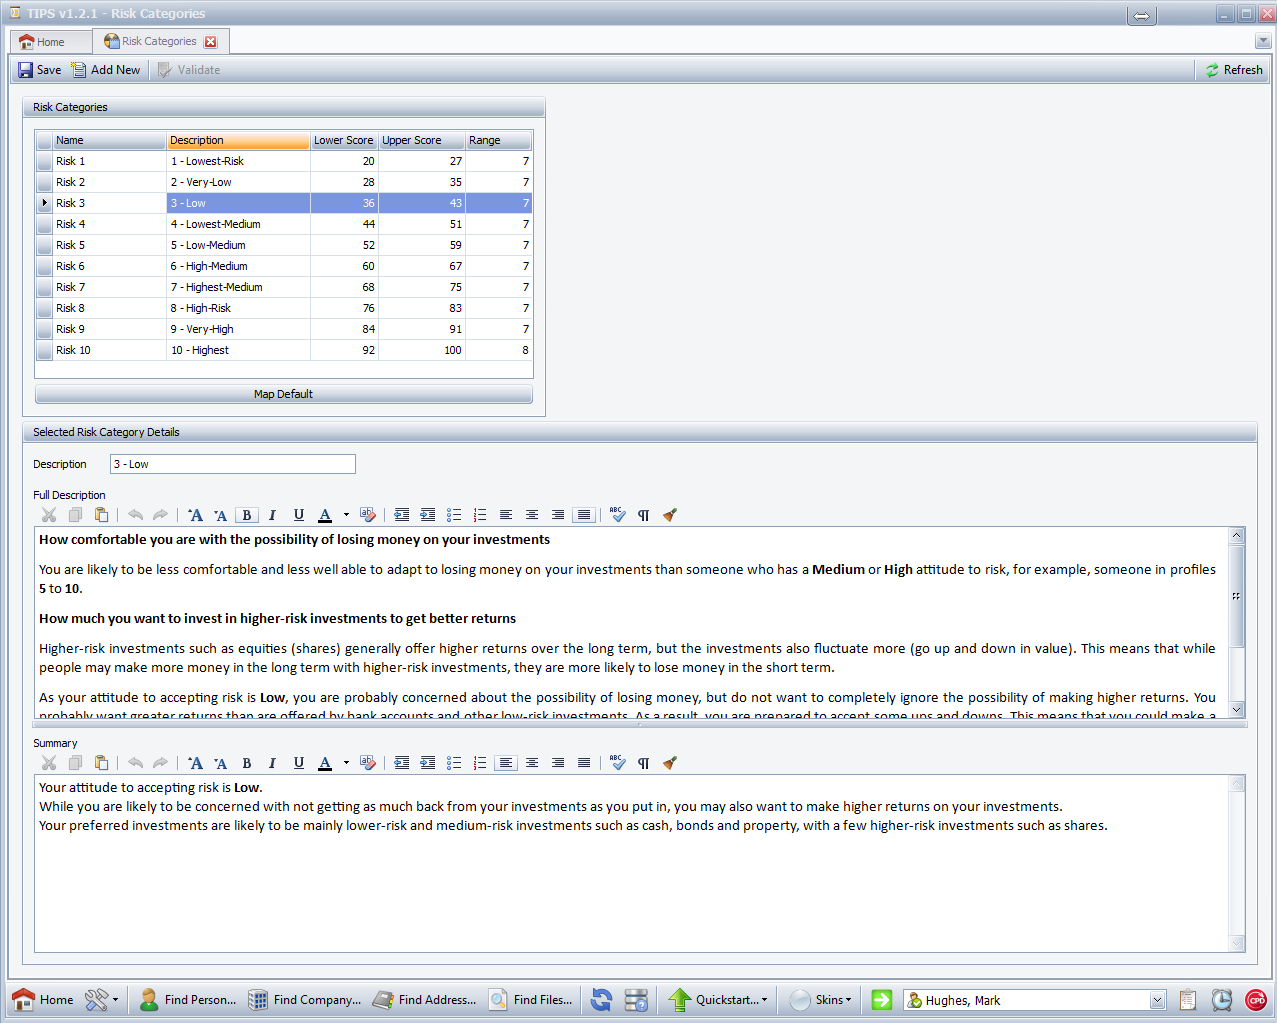Click the red CPD icon in bottom bar
Image resolution: width=1277 pixels, height=1023 pixels.
[x=1255, y=1000]
